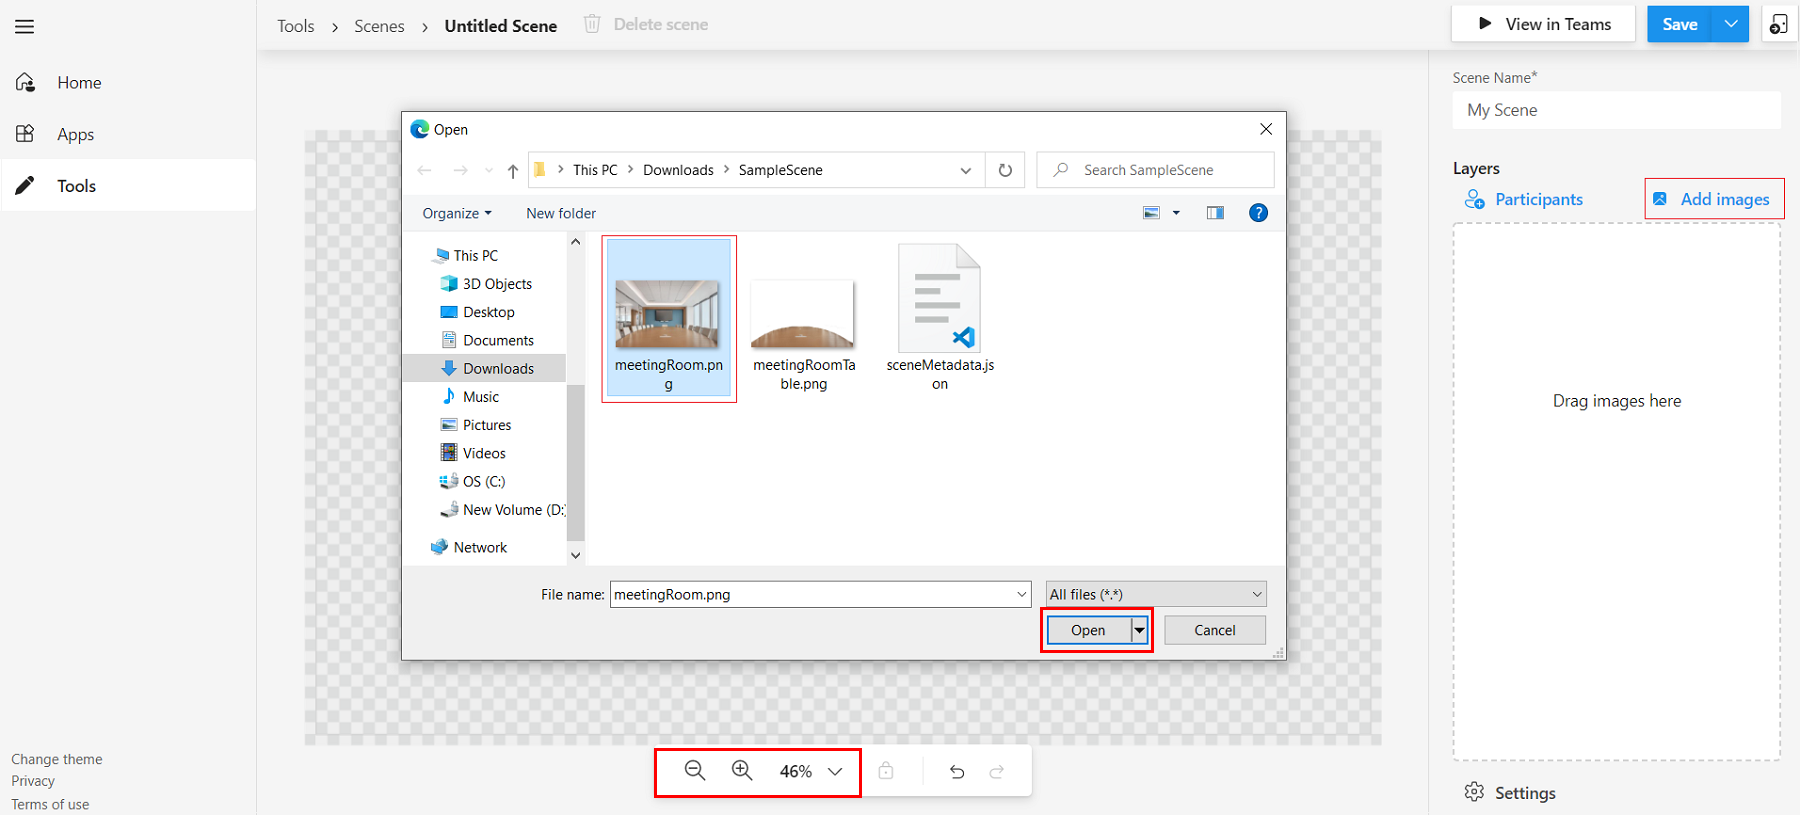Click the zoom in magnifier icon
1800x815 pixels.
tap(742, 771)
